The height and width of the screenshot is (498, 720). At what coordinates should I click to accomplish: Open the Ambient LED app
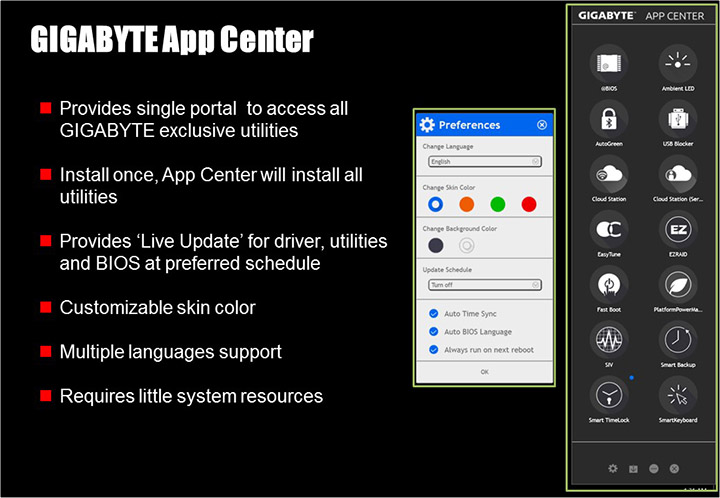pos(678,63)
